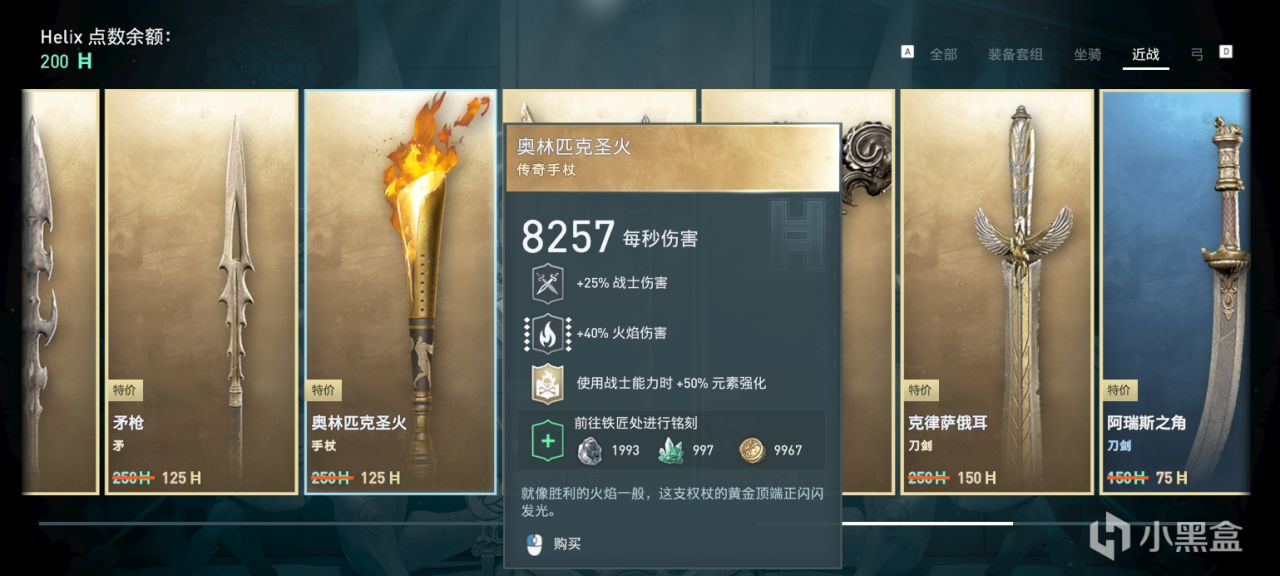Select the 克律萨俄耳 sword item card
The image size is (1280, 576).
coord(997,291)
